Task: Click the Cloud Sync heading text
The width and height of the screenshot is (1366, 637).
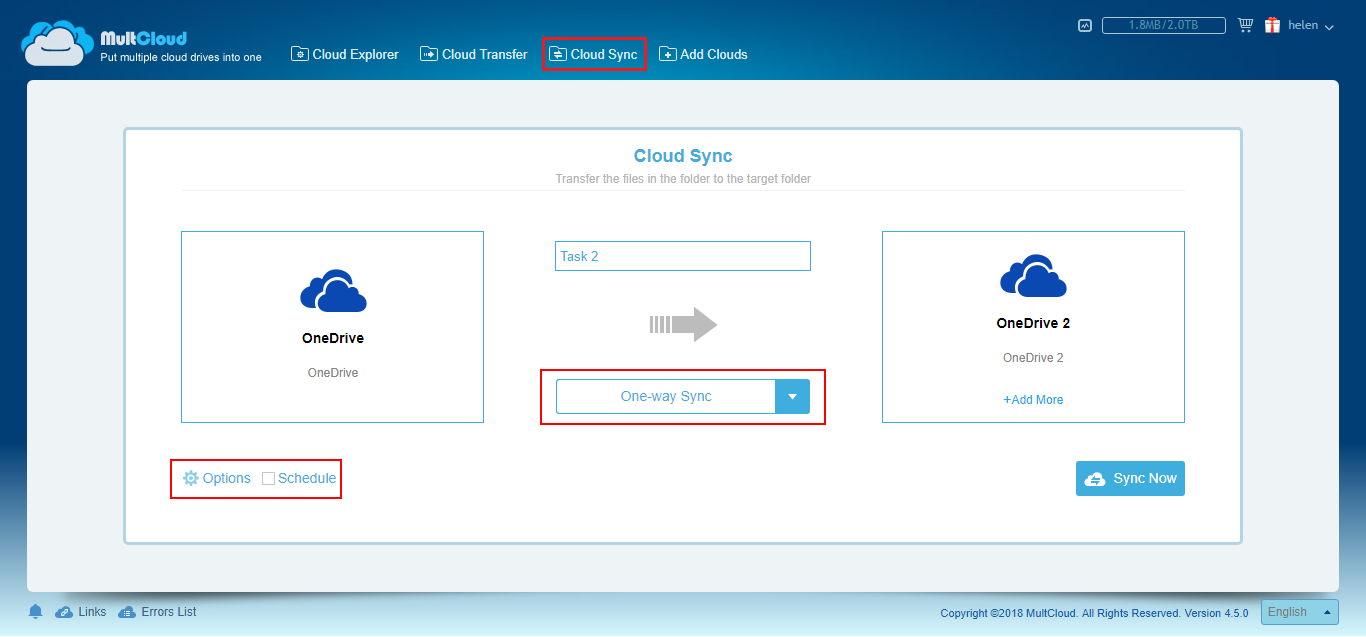Action: pos(683,156)
